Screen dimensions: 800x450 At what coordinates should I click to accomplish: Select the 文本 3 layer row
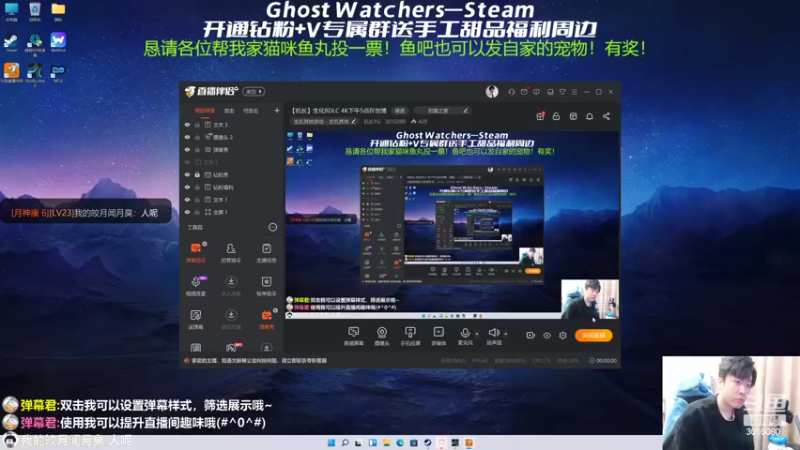pyautogui.click(x=232, y=124)
